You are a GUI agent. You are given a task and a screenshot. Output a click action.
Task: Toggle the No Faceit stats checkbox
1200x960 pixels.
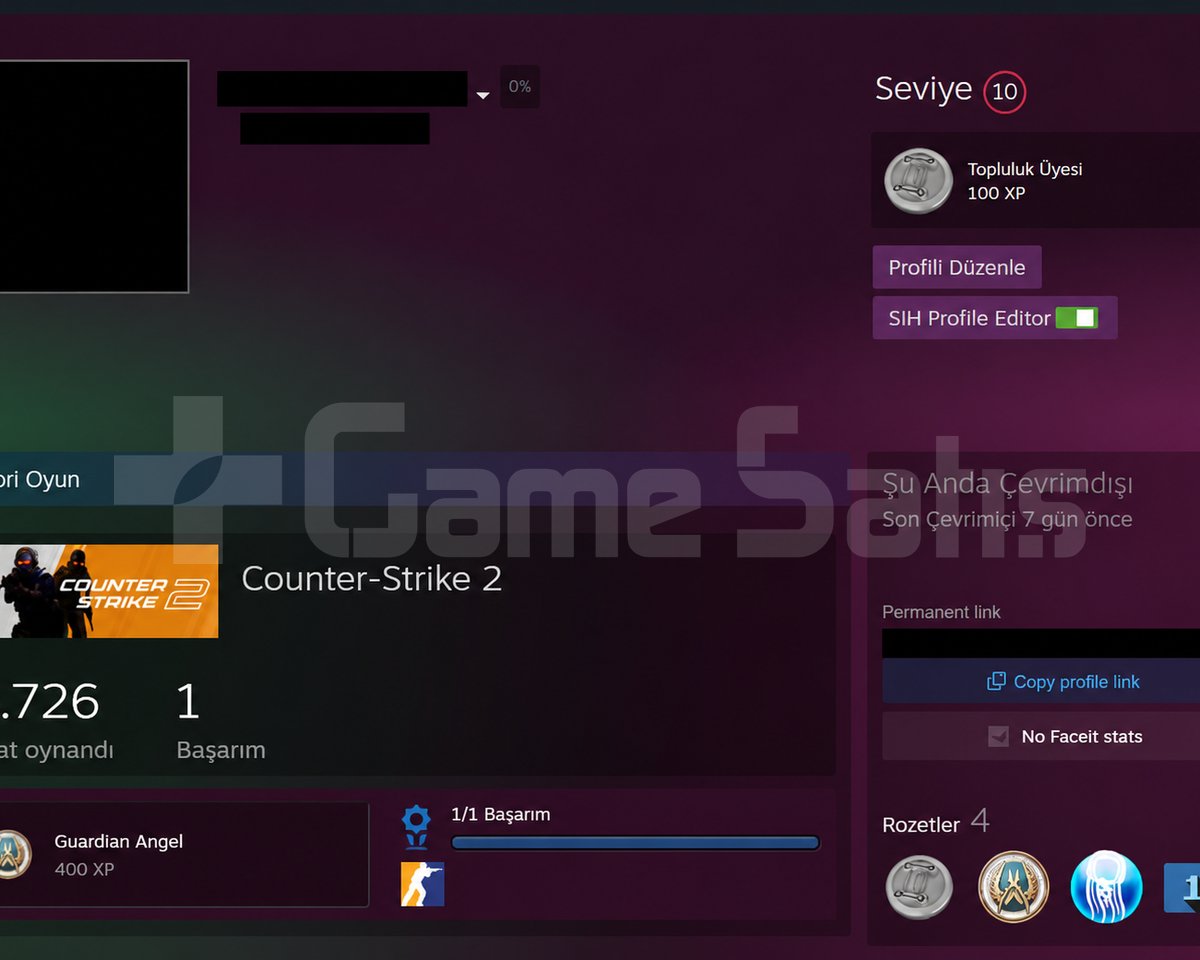(x=998, y=737)
